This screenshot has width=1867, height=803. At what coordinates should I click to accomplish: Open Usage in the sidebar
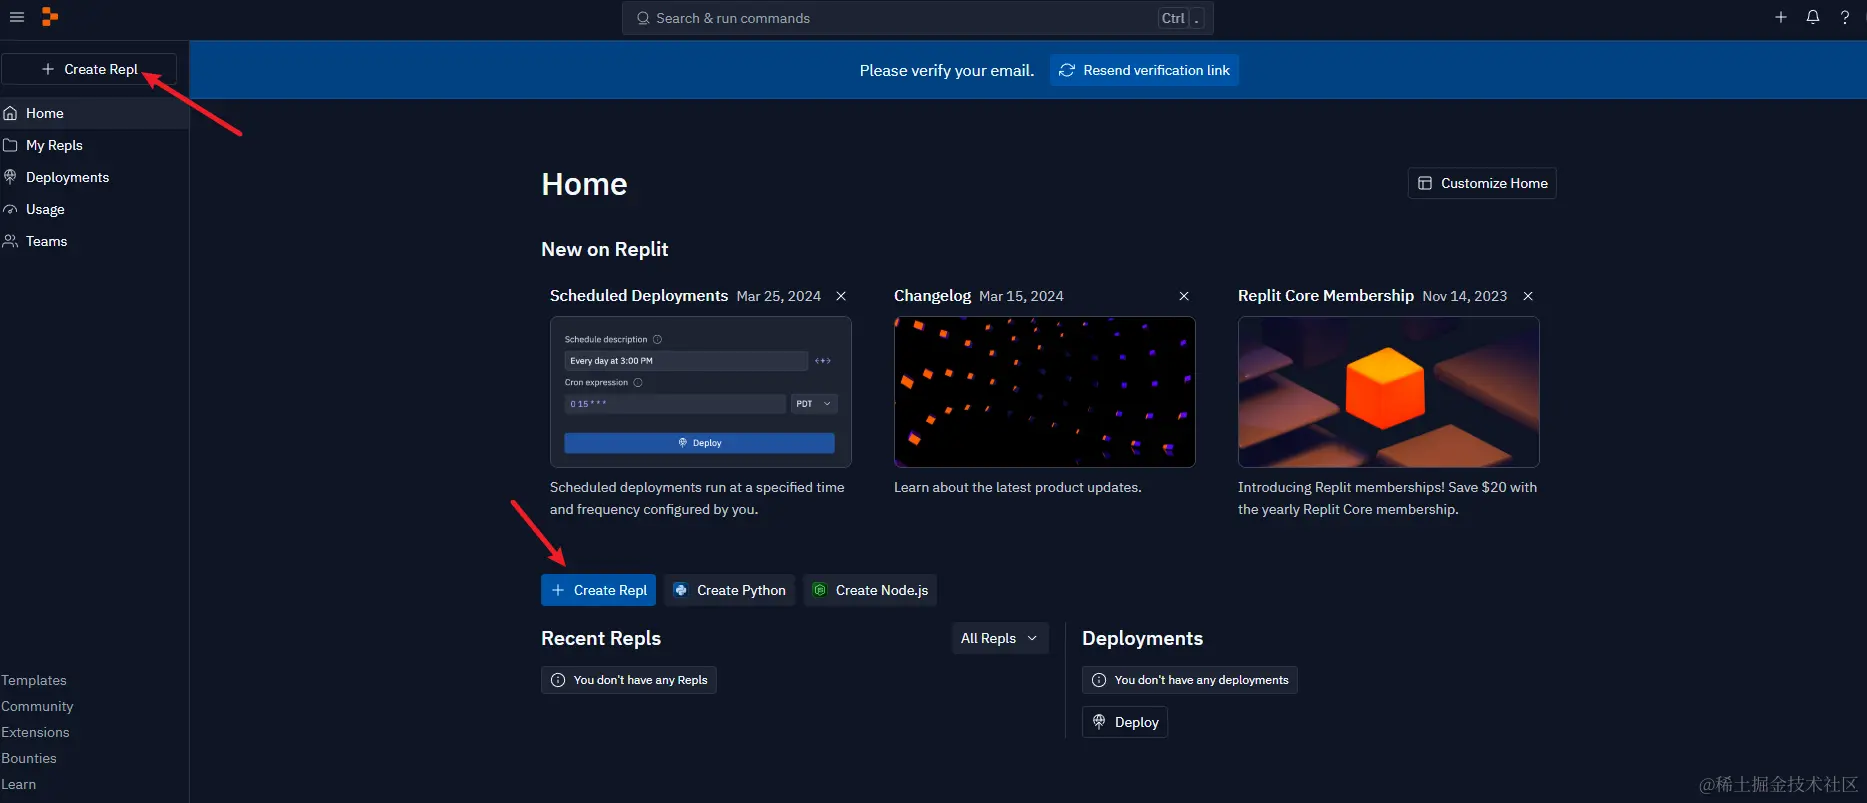[x=94, y=209]
